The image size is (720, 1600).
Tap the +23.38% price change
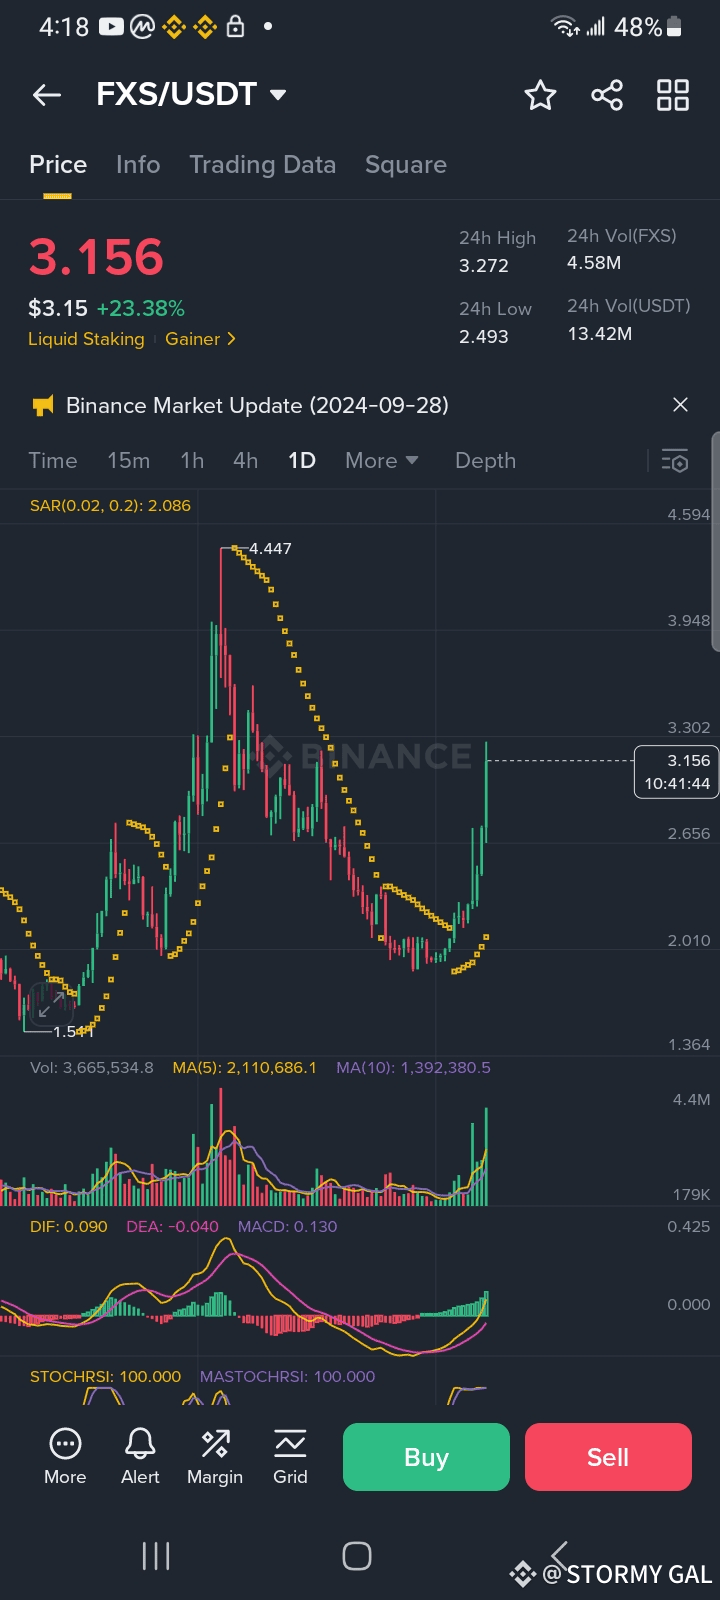(141, 309)
